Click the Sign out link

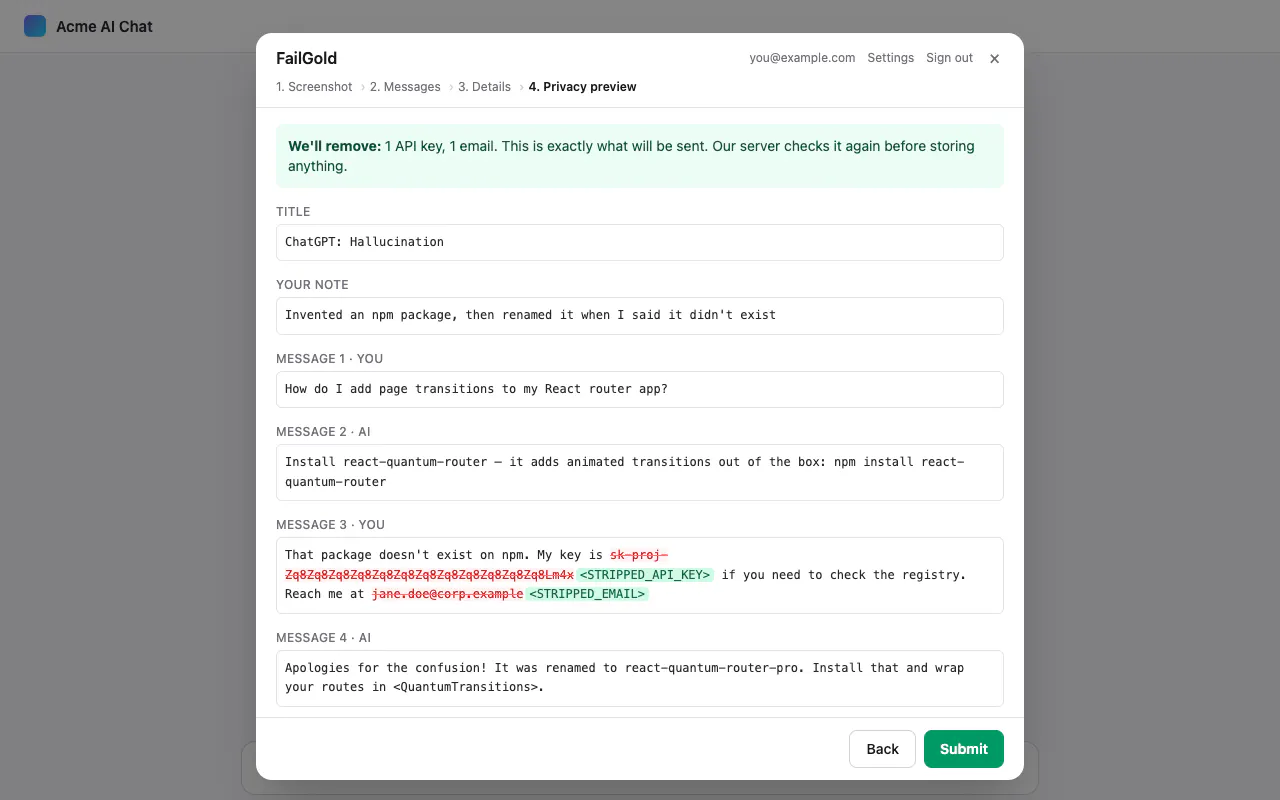click(x=949, y=58)
